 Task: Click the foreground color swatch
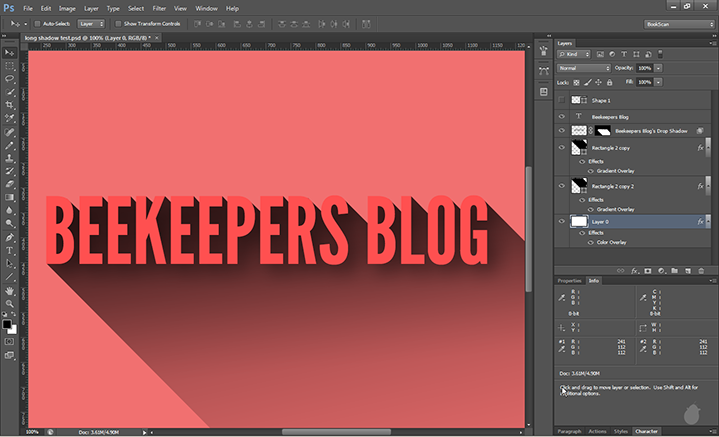[7, 323]
